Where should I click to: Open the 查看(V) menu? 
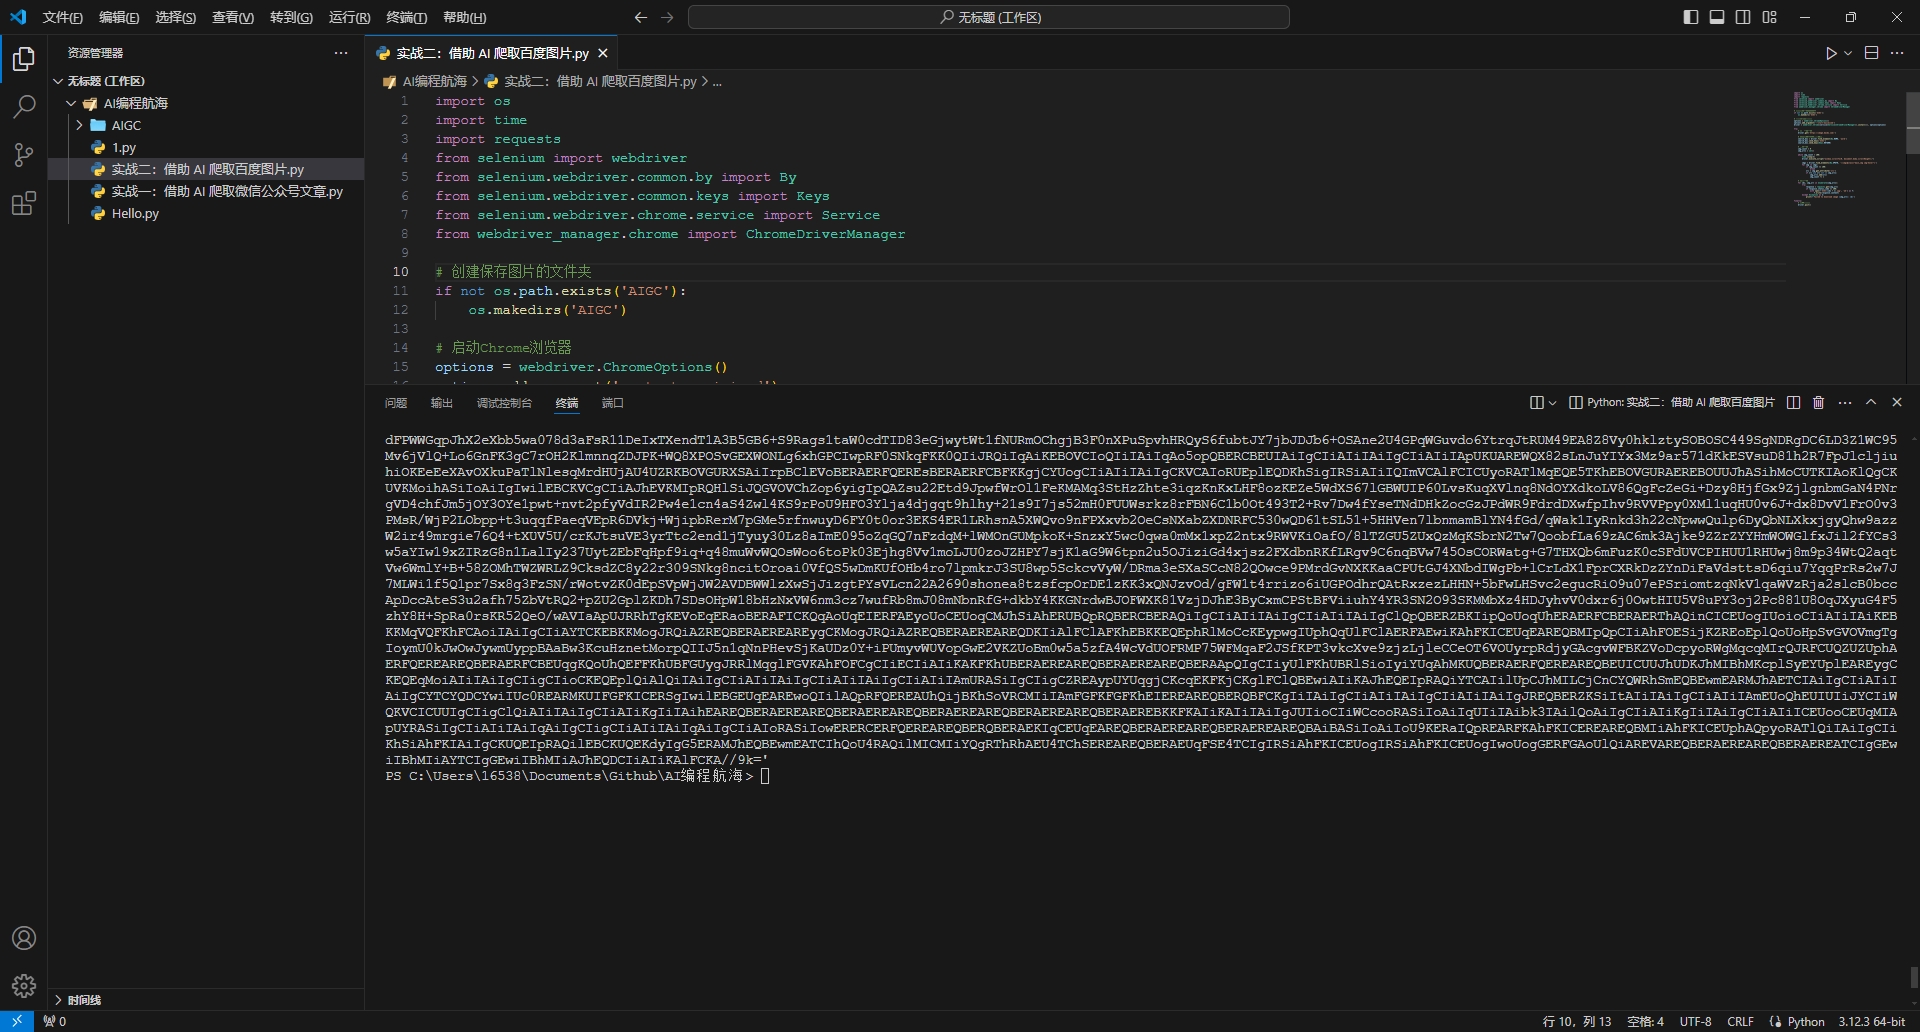coord(233,17)
